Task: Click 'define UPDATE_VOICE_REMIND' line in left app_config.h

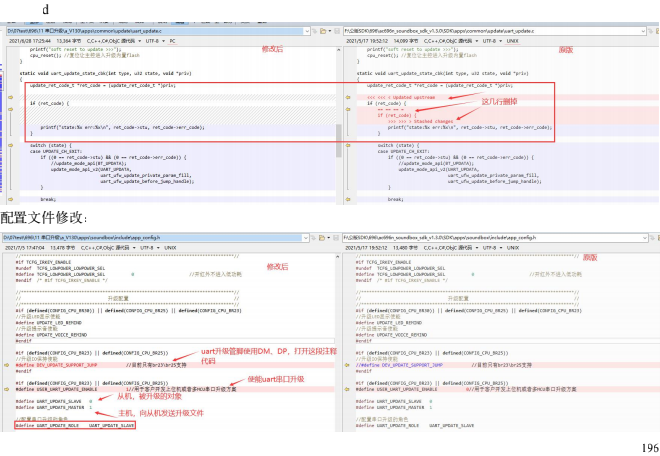Action: tap(51, 335)
